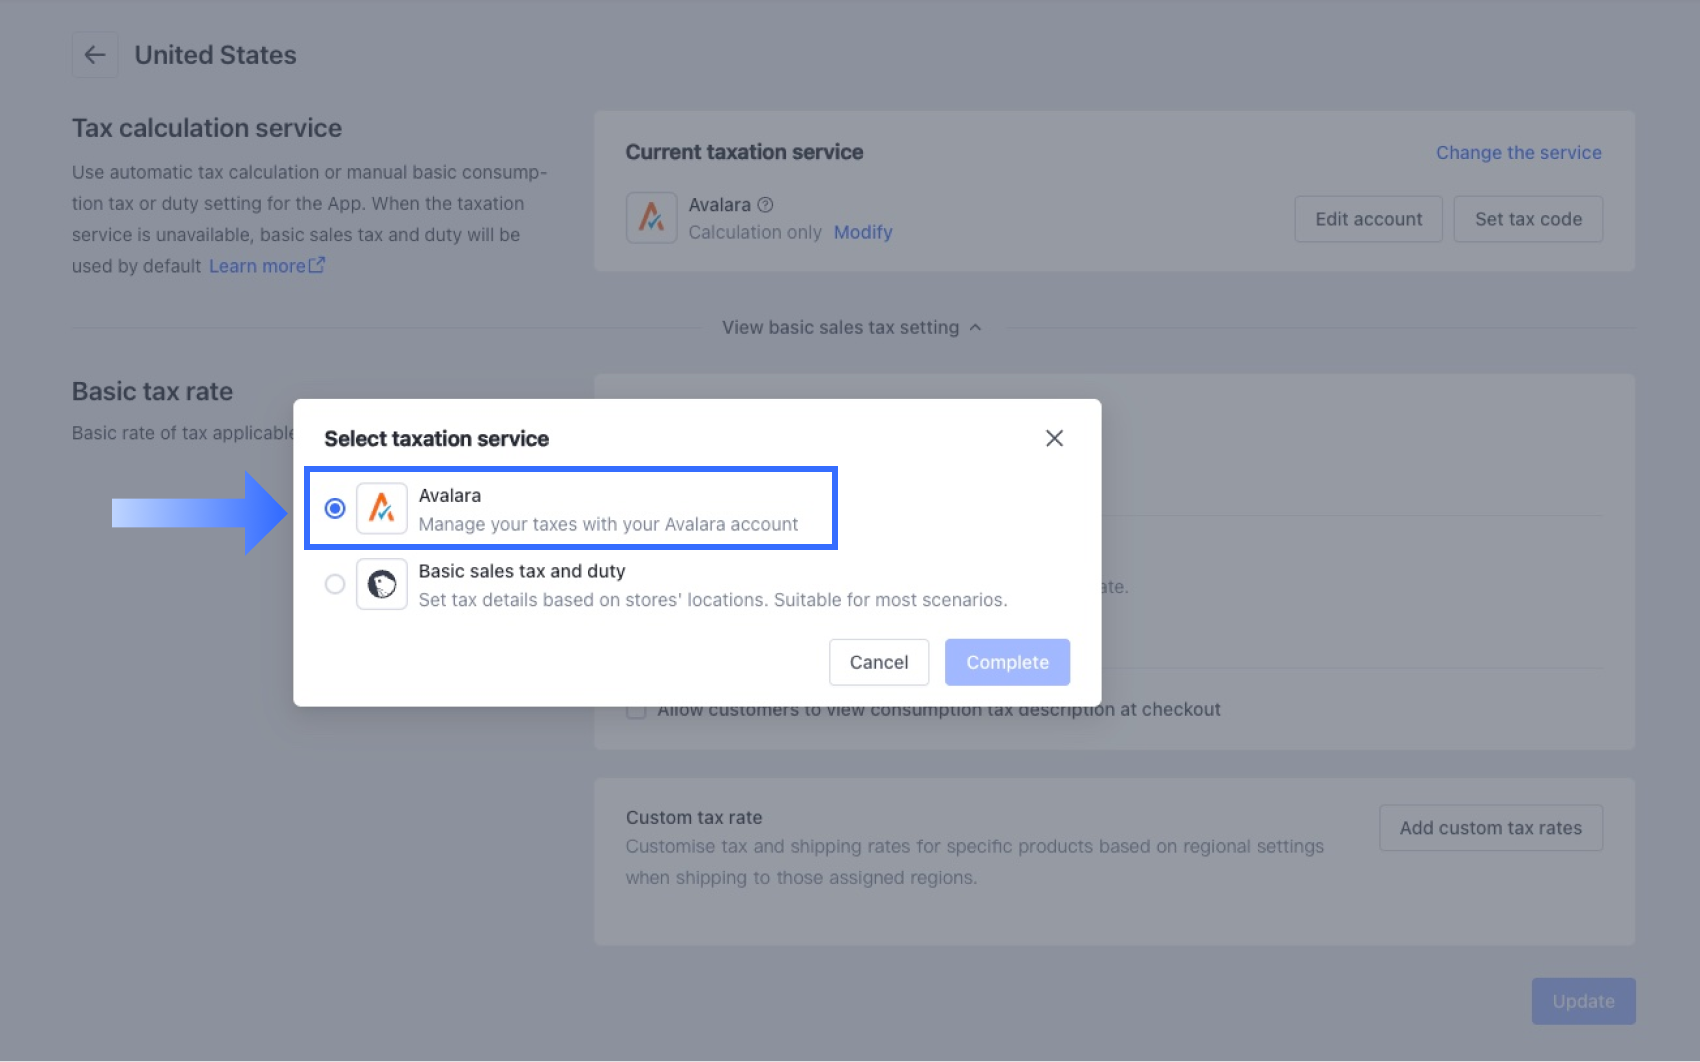The height and width of the screenshot is (1062, 1700).
Task: Confirm with the Complete button
Action: [x=1007, y=662]
